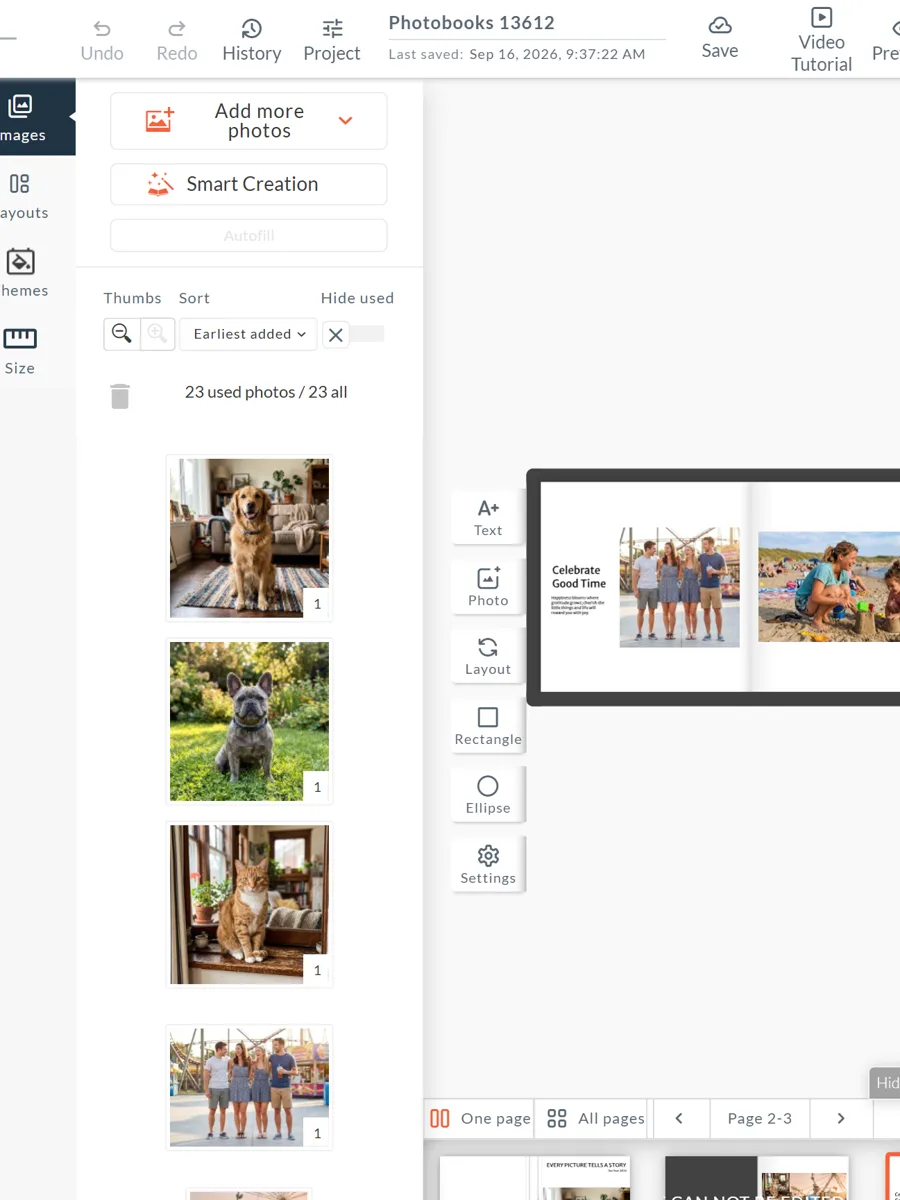Add a Photo placeholder to page
Image resolution: width=900 pixels, height=1200 pixels.
(x=488, y=587)
